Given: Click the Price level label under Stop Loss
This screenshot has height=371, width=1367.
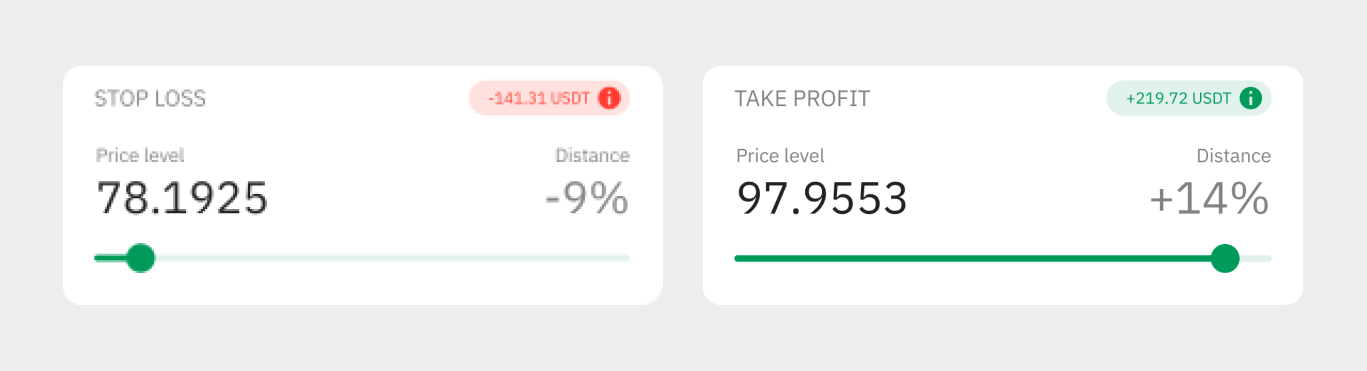Looking at the screenshot, I should 140,155.
